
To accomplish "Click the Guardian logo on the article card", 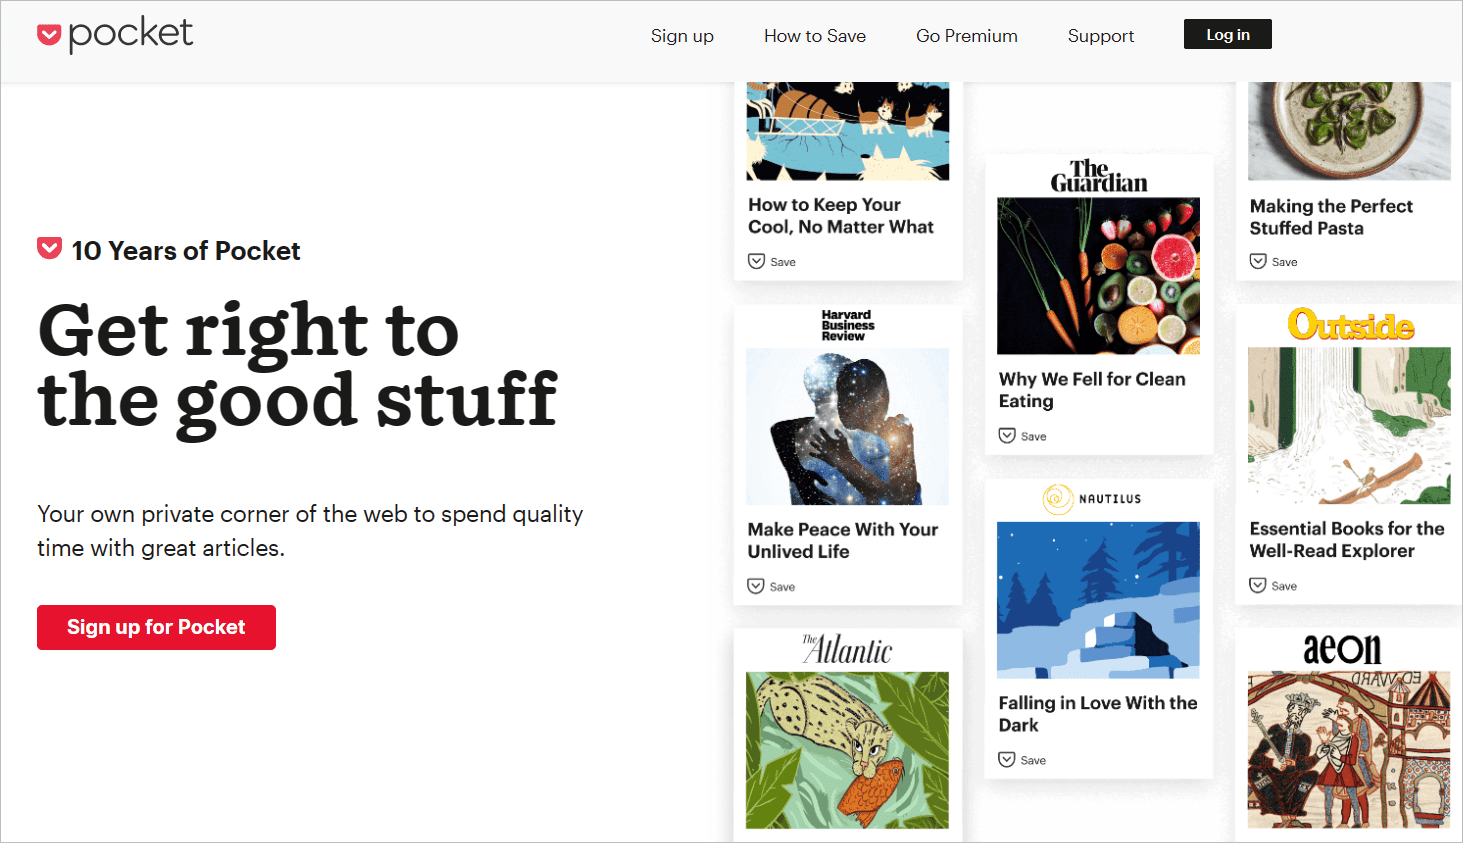I will [x=1098, y=177].
